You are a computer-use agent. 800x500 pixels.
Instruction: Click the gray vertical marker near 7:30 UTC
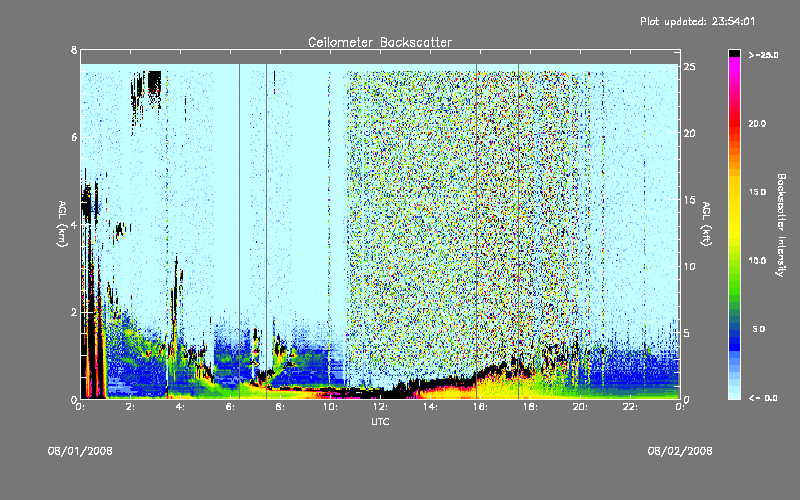(266, 231)
